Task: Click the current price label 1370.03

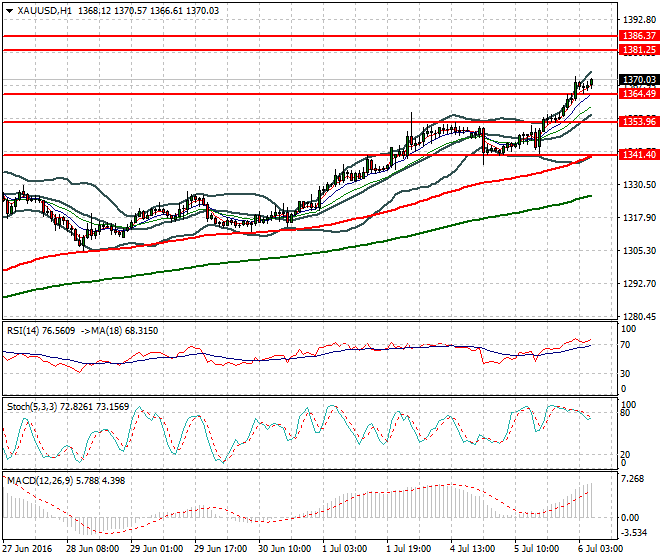Action: pos(639,80)
